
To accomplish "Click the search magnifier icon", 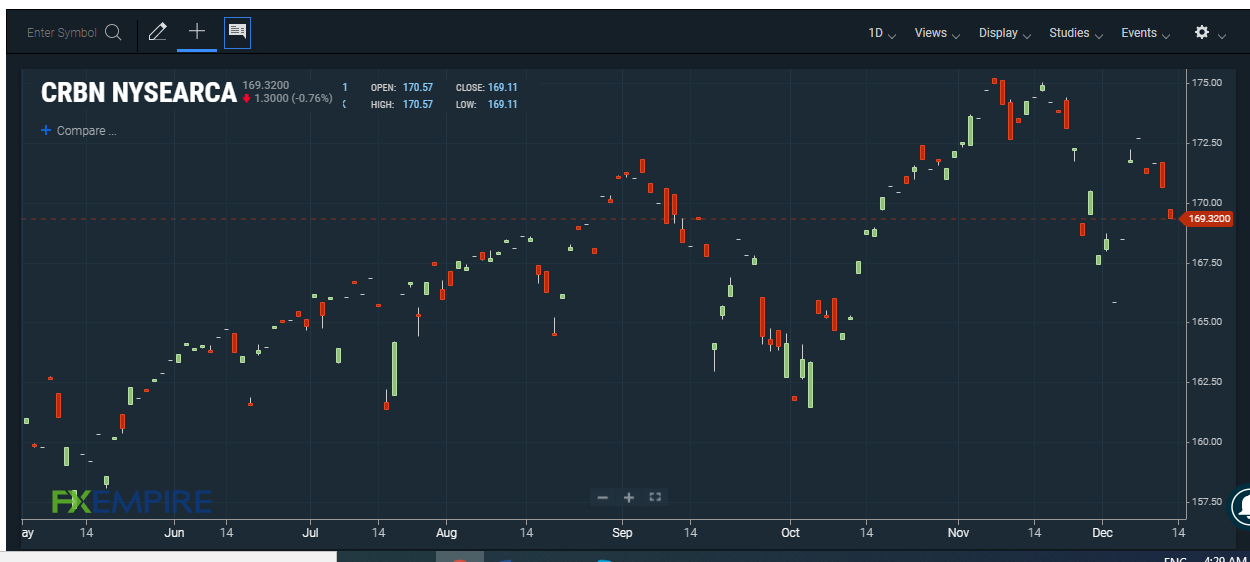I will (113, 33).
